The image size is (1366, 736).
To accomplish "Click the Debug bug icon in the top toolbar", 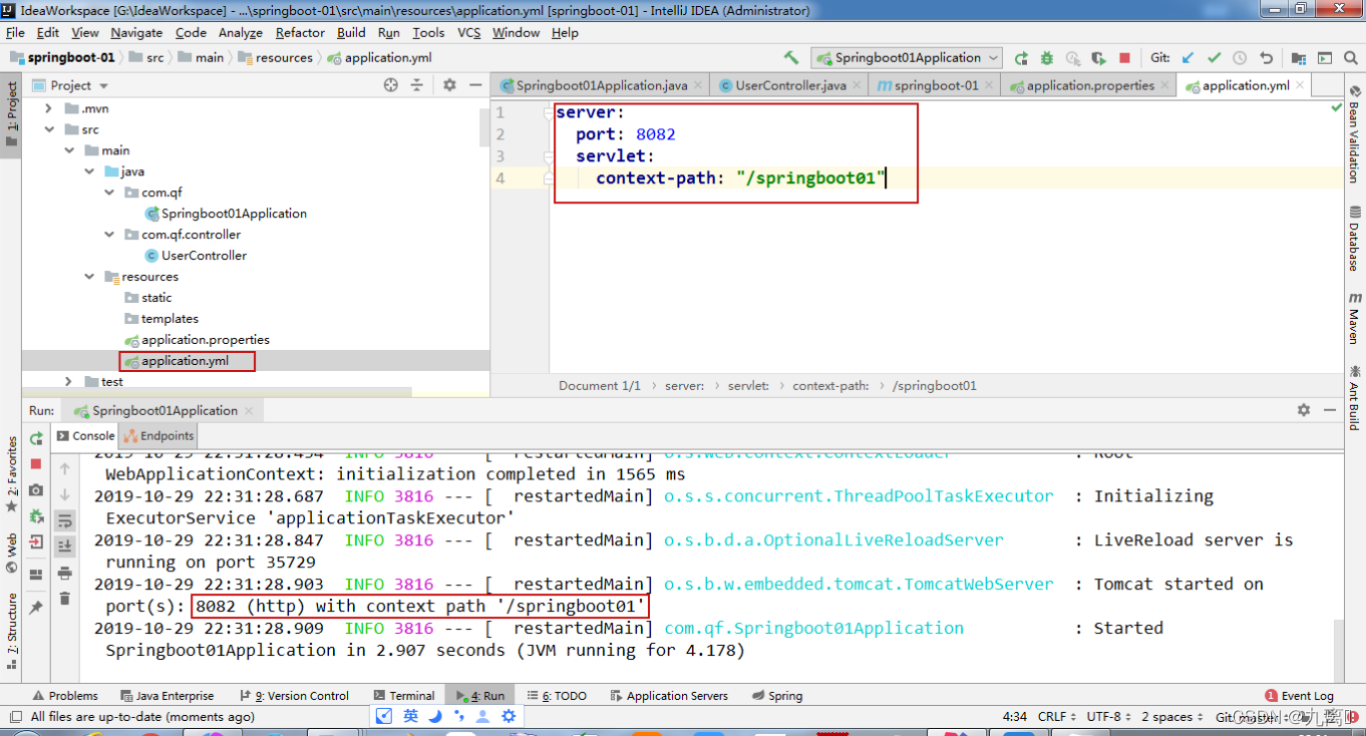I will click(1047, 58).
